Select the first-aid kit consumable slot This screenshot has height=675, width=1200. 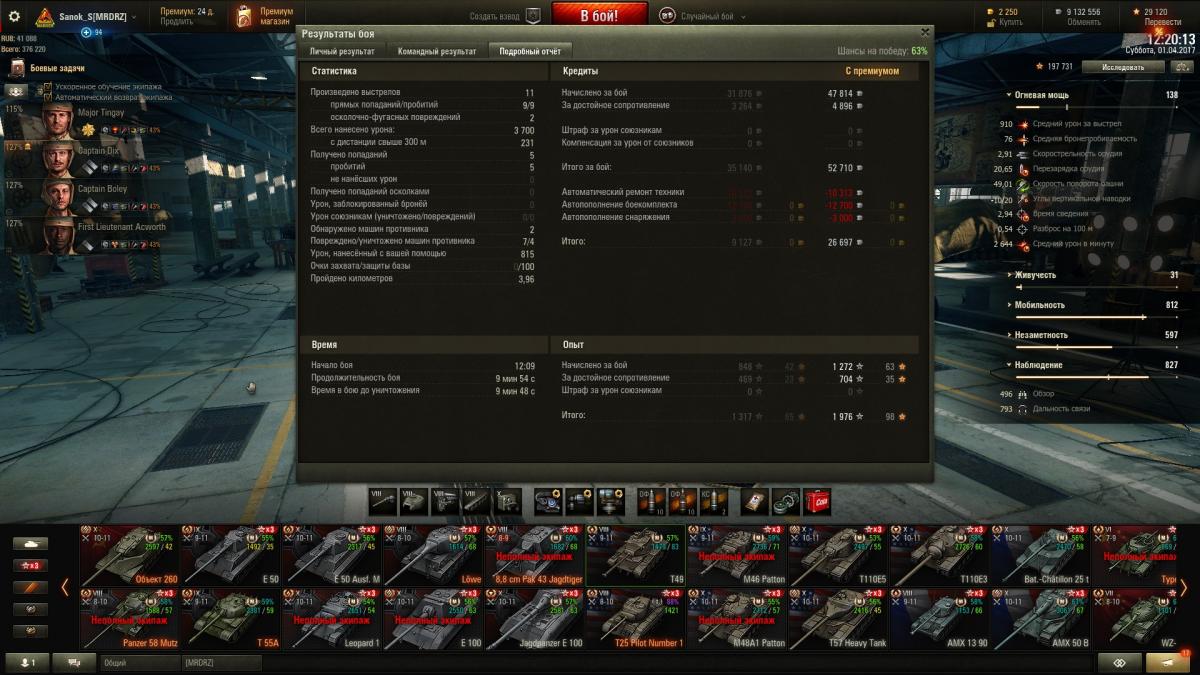(x=756, y=500)
